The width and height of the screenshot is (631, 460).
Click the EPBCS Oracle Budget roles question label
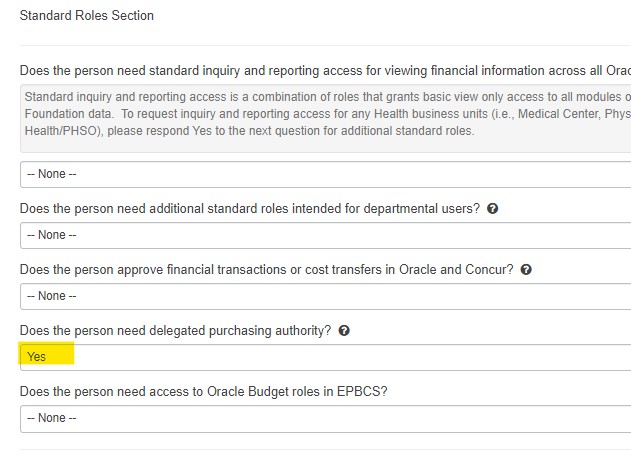click(x=203, y=392)
